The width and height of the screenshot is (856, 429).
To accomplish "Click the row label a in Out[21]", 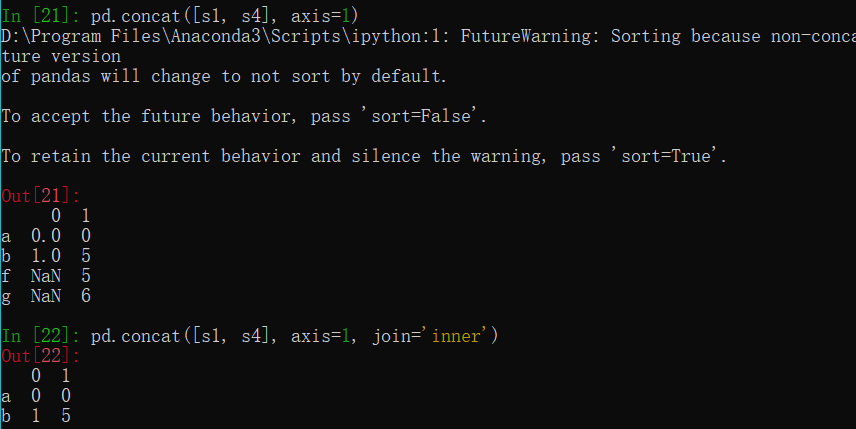I will click(x=7, y=236).
